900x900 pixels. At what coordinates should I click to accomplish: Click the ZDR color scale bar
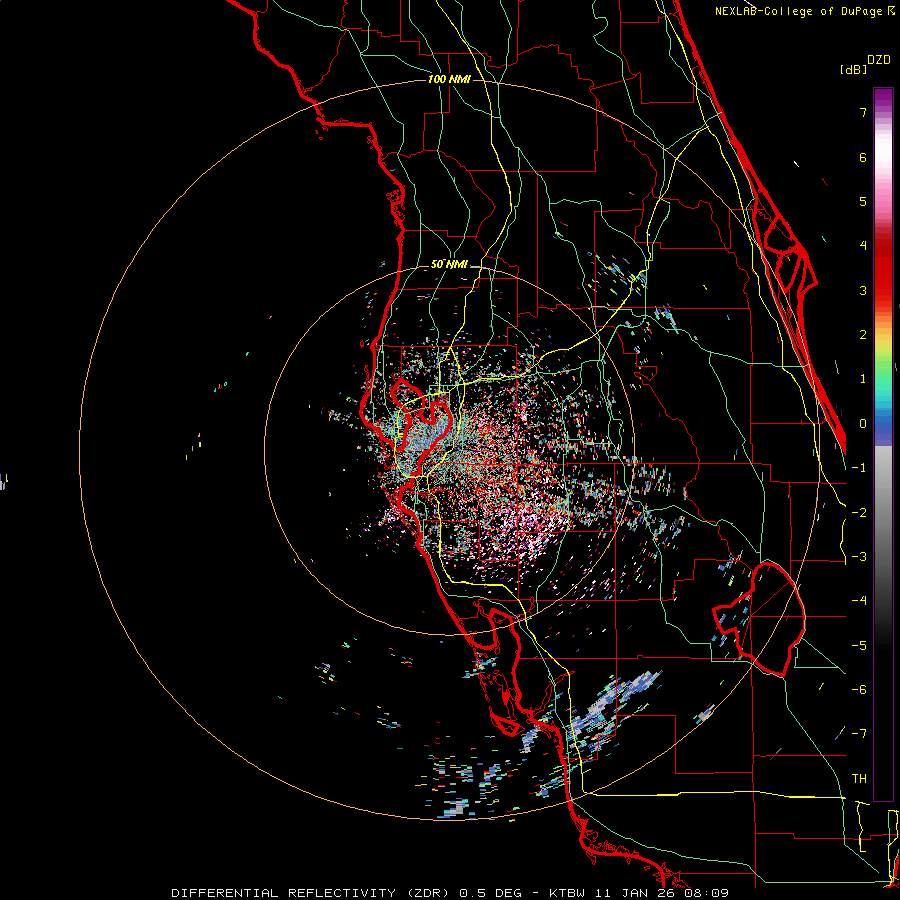[883, 444]
